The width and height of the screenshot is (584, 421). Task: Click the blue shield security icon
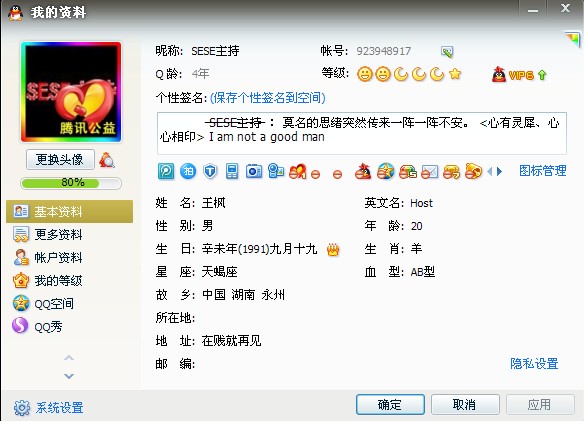click(x=210, y=171)
